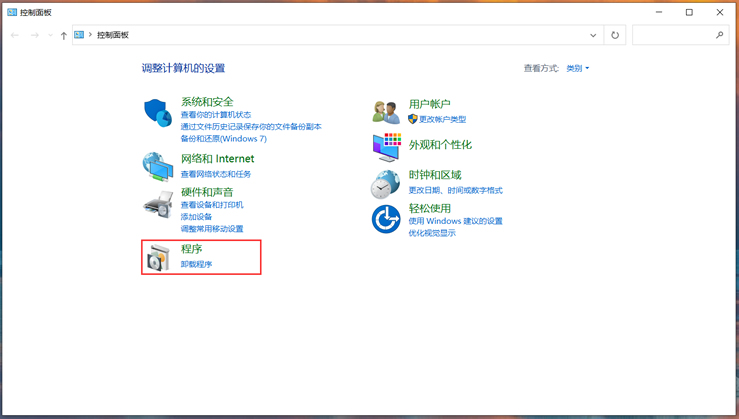Open recent locations dropdown arrow
This screenshot has width=739, height=419.
(x=50, y=35)
